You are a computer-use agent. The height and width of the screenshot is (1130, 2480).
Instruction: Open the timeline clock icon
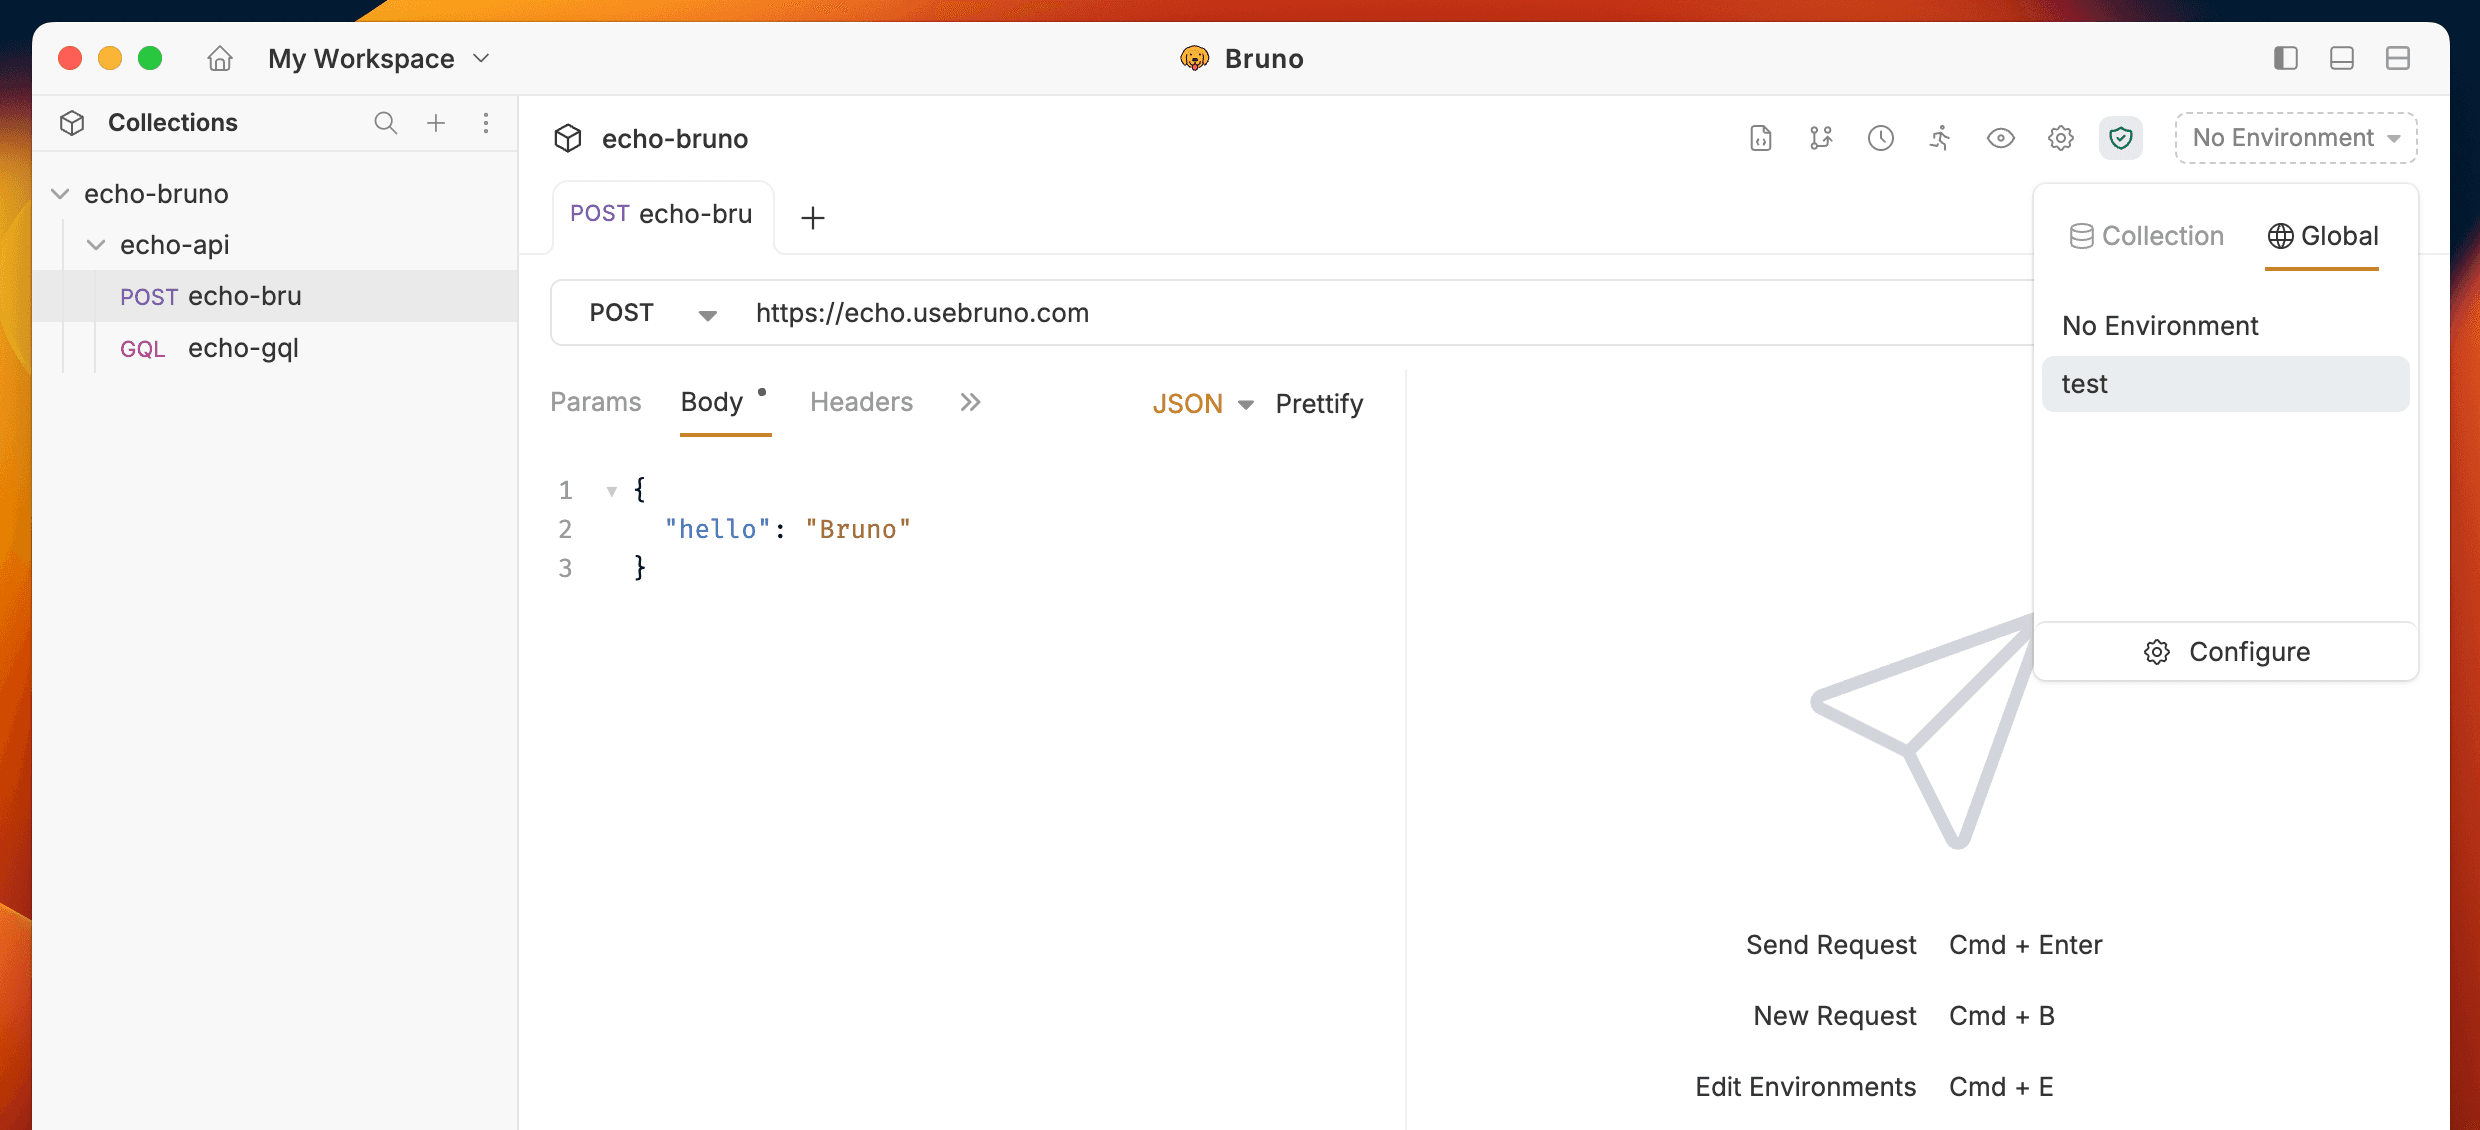tap(1880, 138)
